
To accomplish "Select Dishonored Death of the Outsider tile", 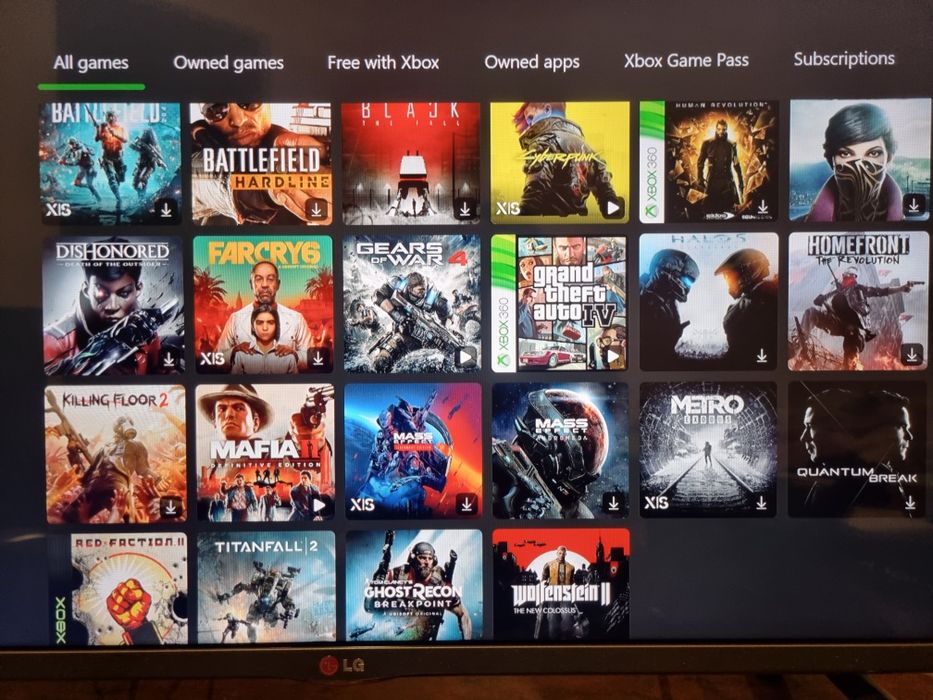I will [x=114, y=307].
